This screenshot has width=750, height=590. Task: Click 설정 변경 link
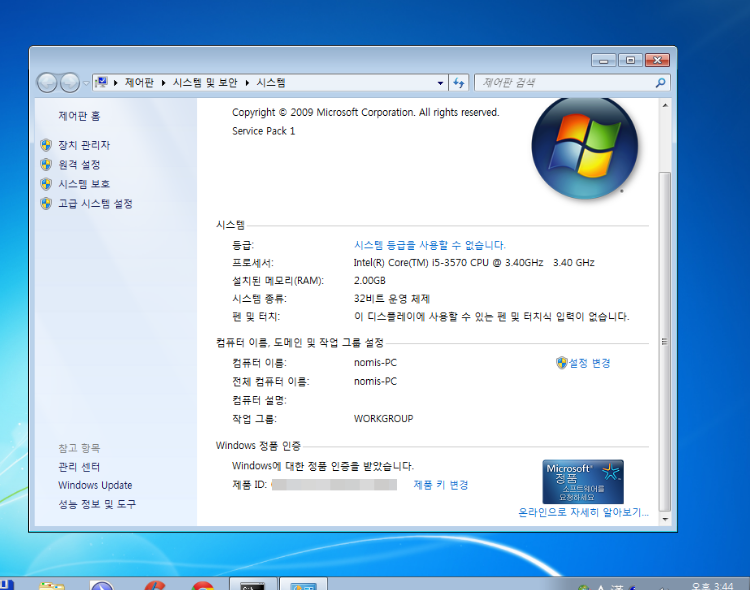[x=589, y=363]
